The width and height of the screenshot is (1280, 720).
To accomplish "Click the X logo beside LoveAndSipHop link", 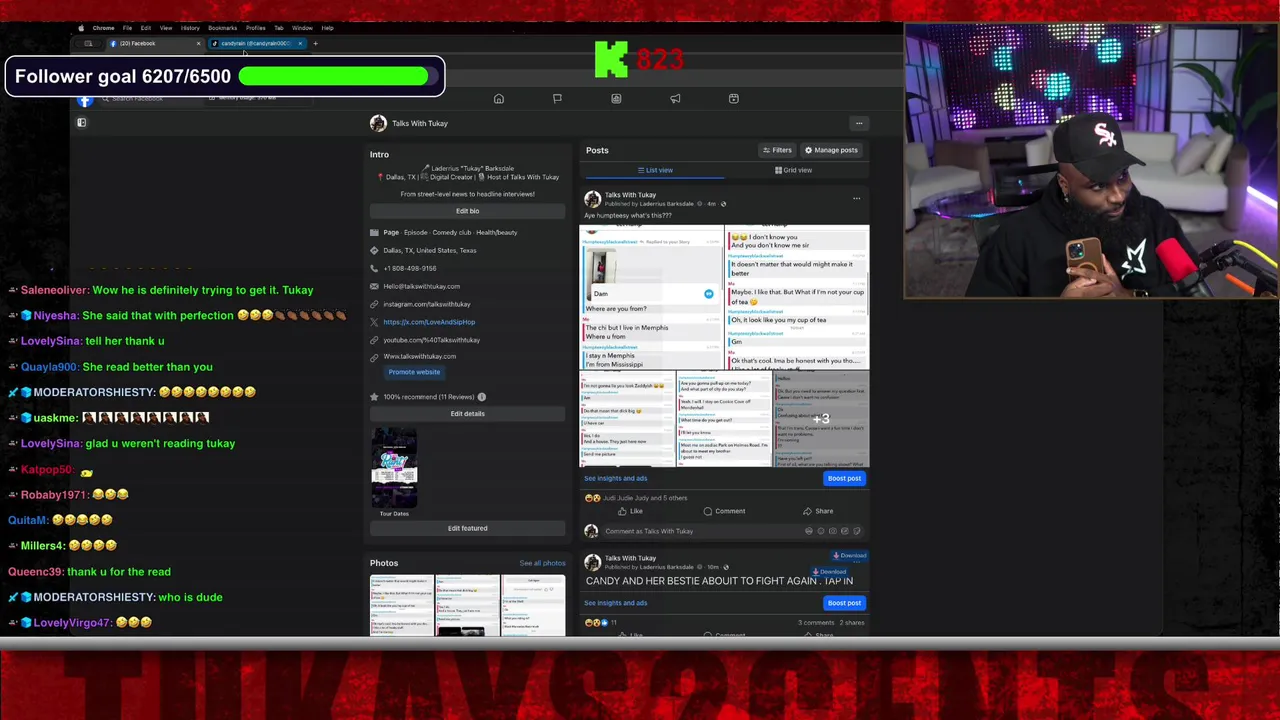I will pyautogui.click(x=374, y=322).
